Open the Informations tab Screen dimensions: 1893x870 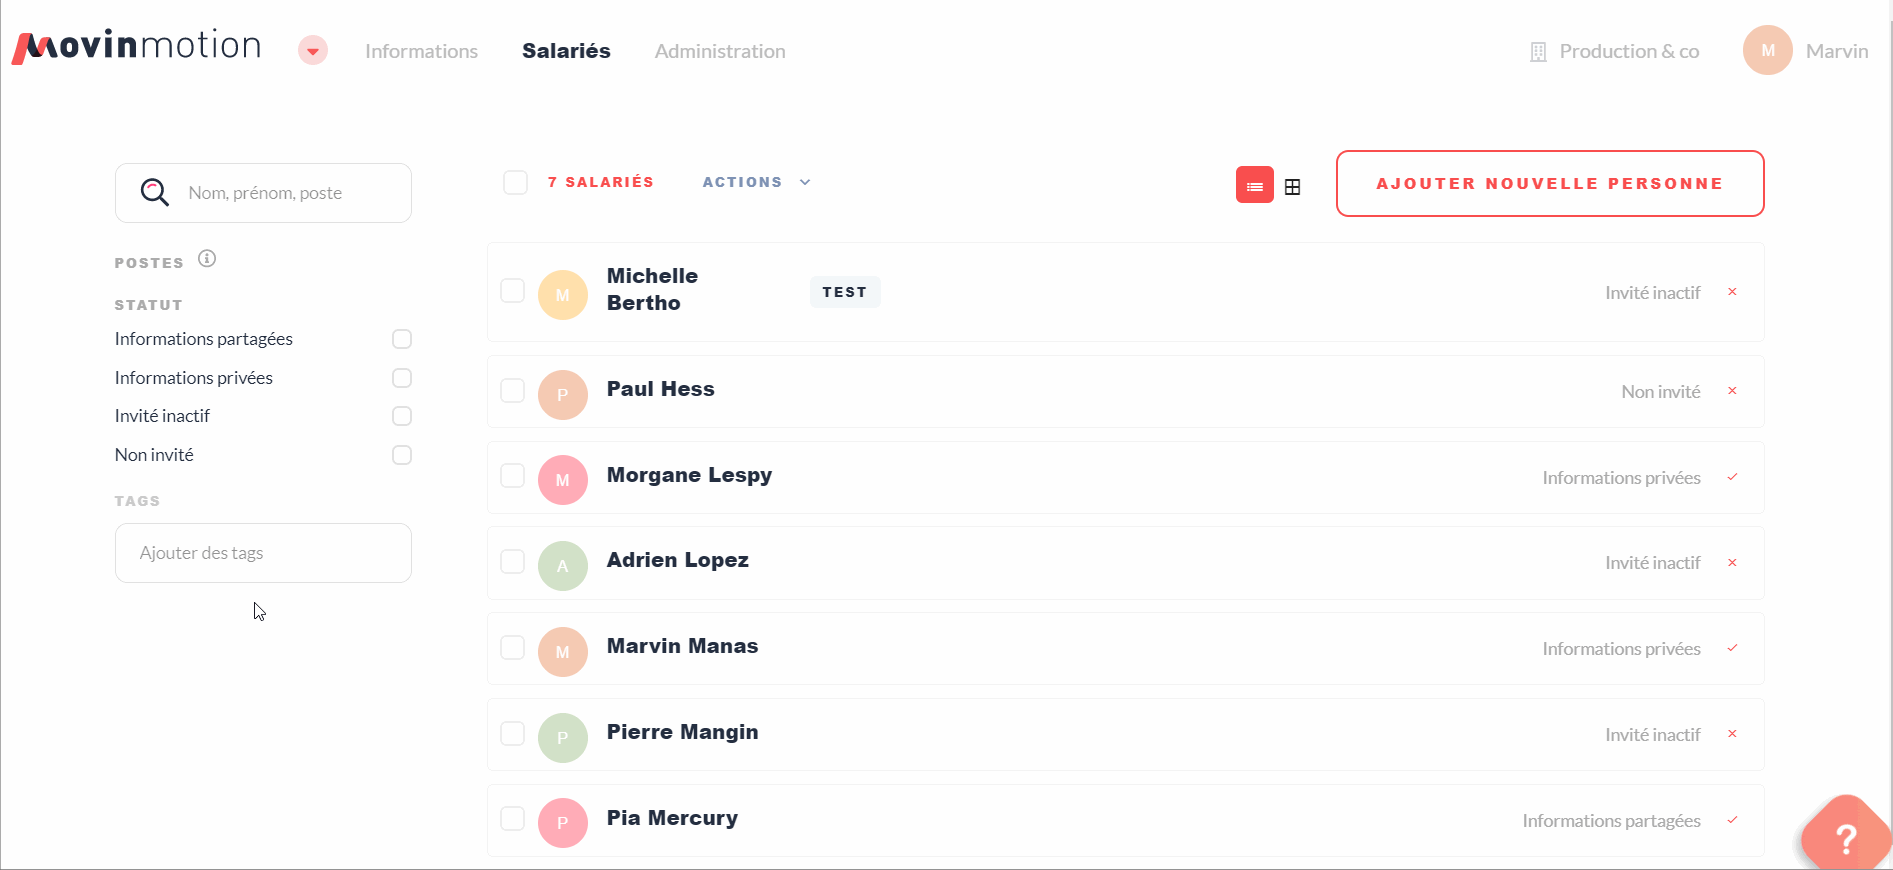[421, 51]
